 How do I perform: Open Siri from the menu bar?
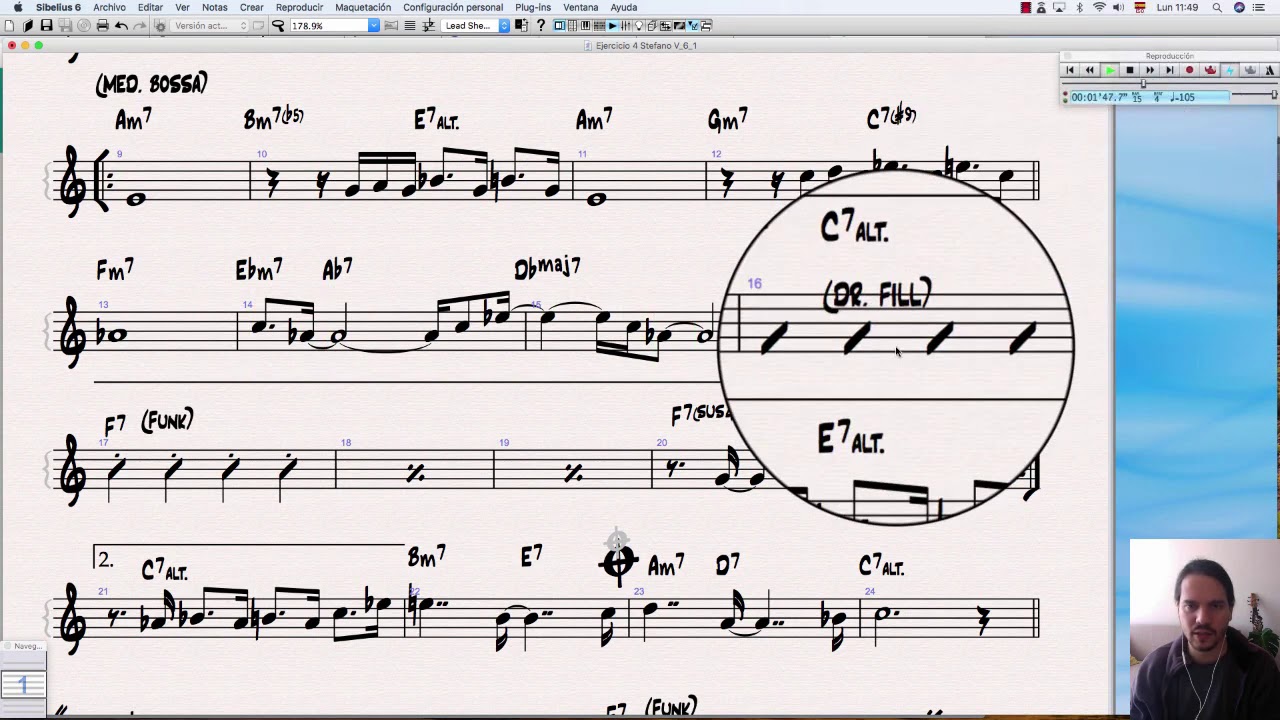pos(1240,7)
